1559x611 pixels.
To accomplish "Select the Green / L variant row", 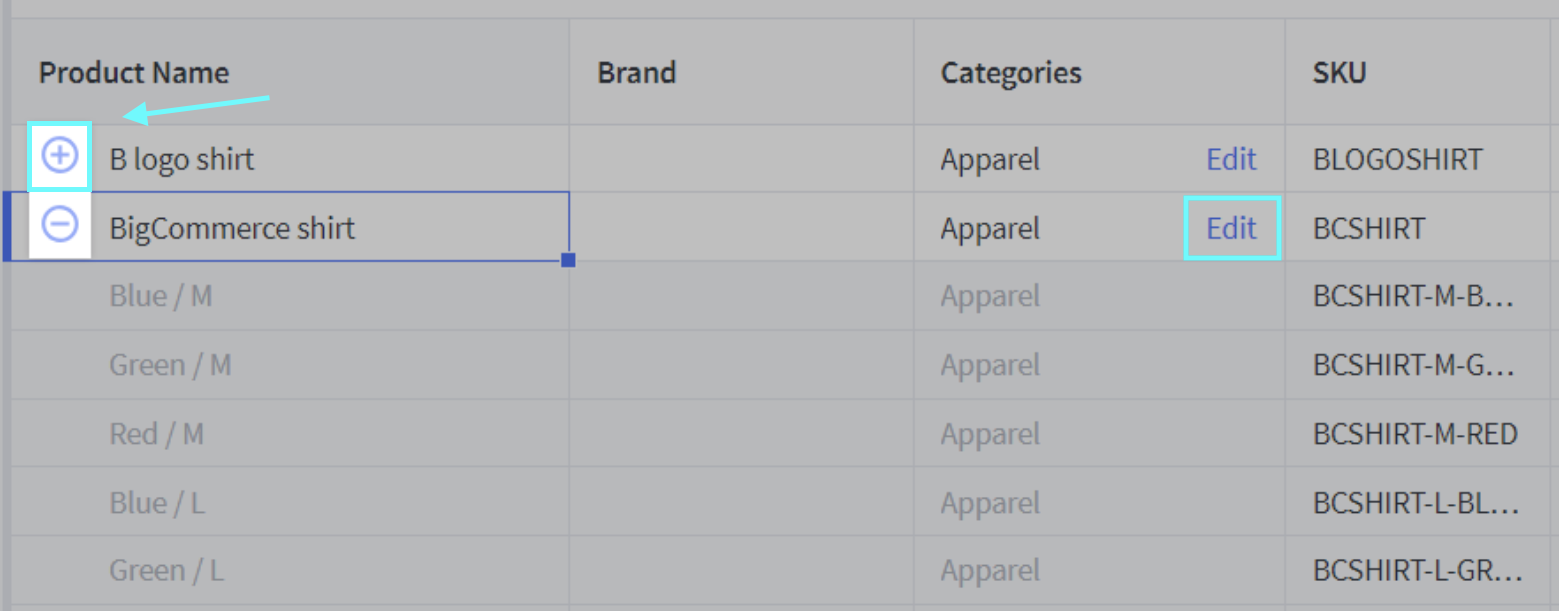I will (166, 571).
